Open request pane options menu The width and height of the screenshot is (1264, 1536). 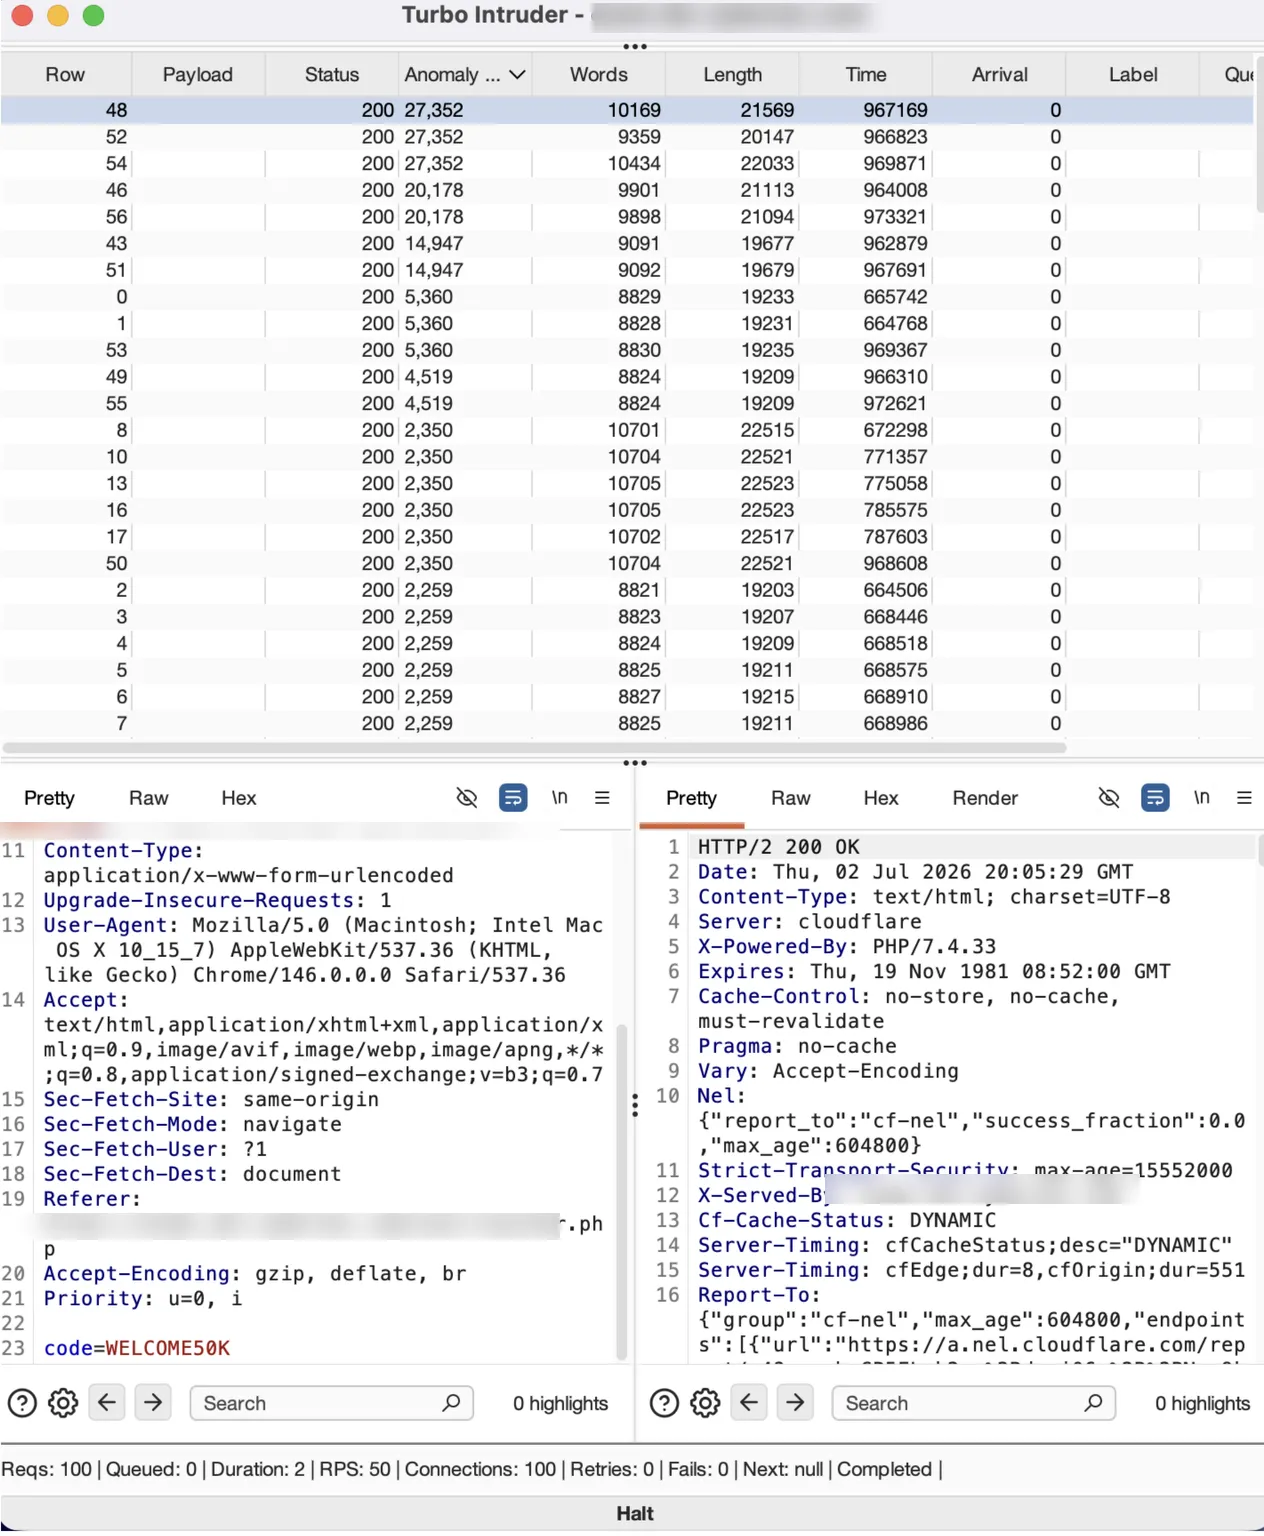pos(602,798)
